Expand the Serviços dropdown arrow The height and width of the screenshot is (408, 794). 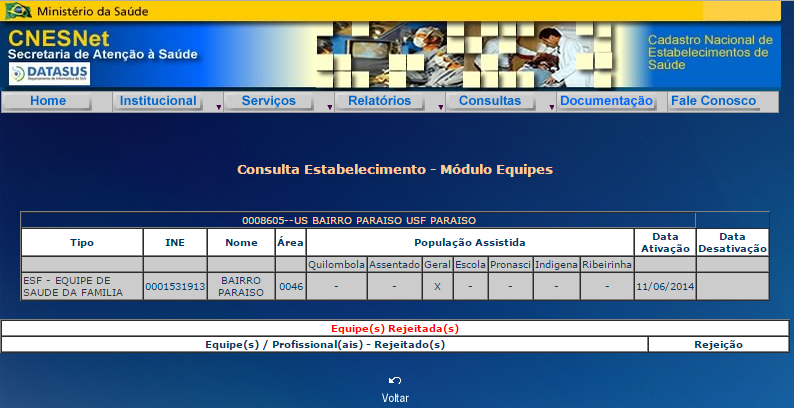[330, 107]
